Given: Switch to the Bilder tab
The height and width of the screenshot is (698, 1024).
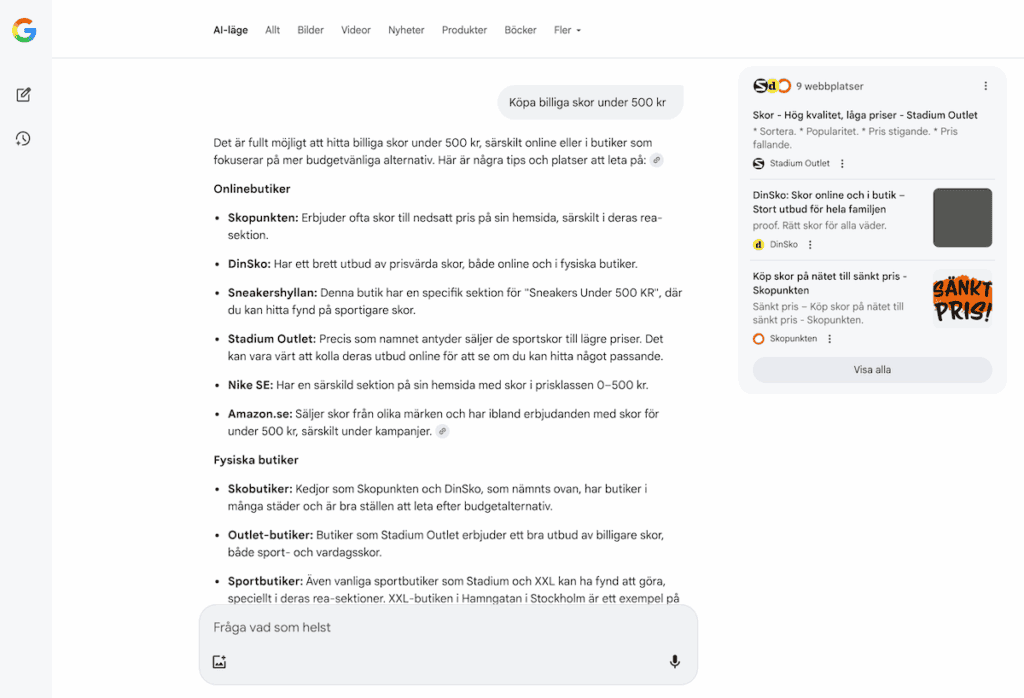Looking at the screenshot, I should 310,30.
